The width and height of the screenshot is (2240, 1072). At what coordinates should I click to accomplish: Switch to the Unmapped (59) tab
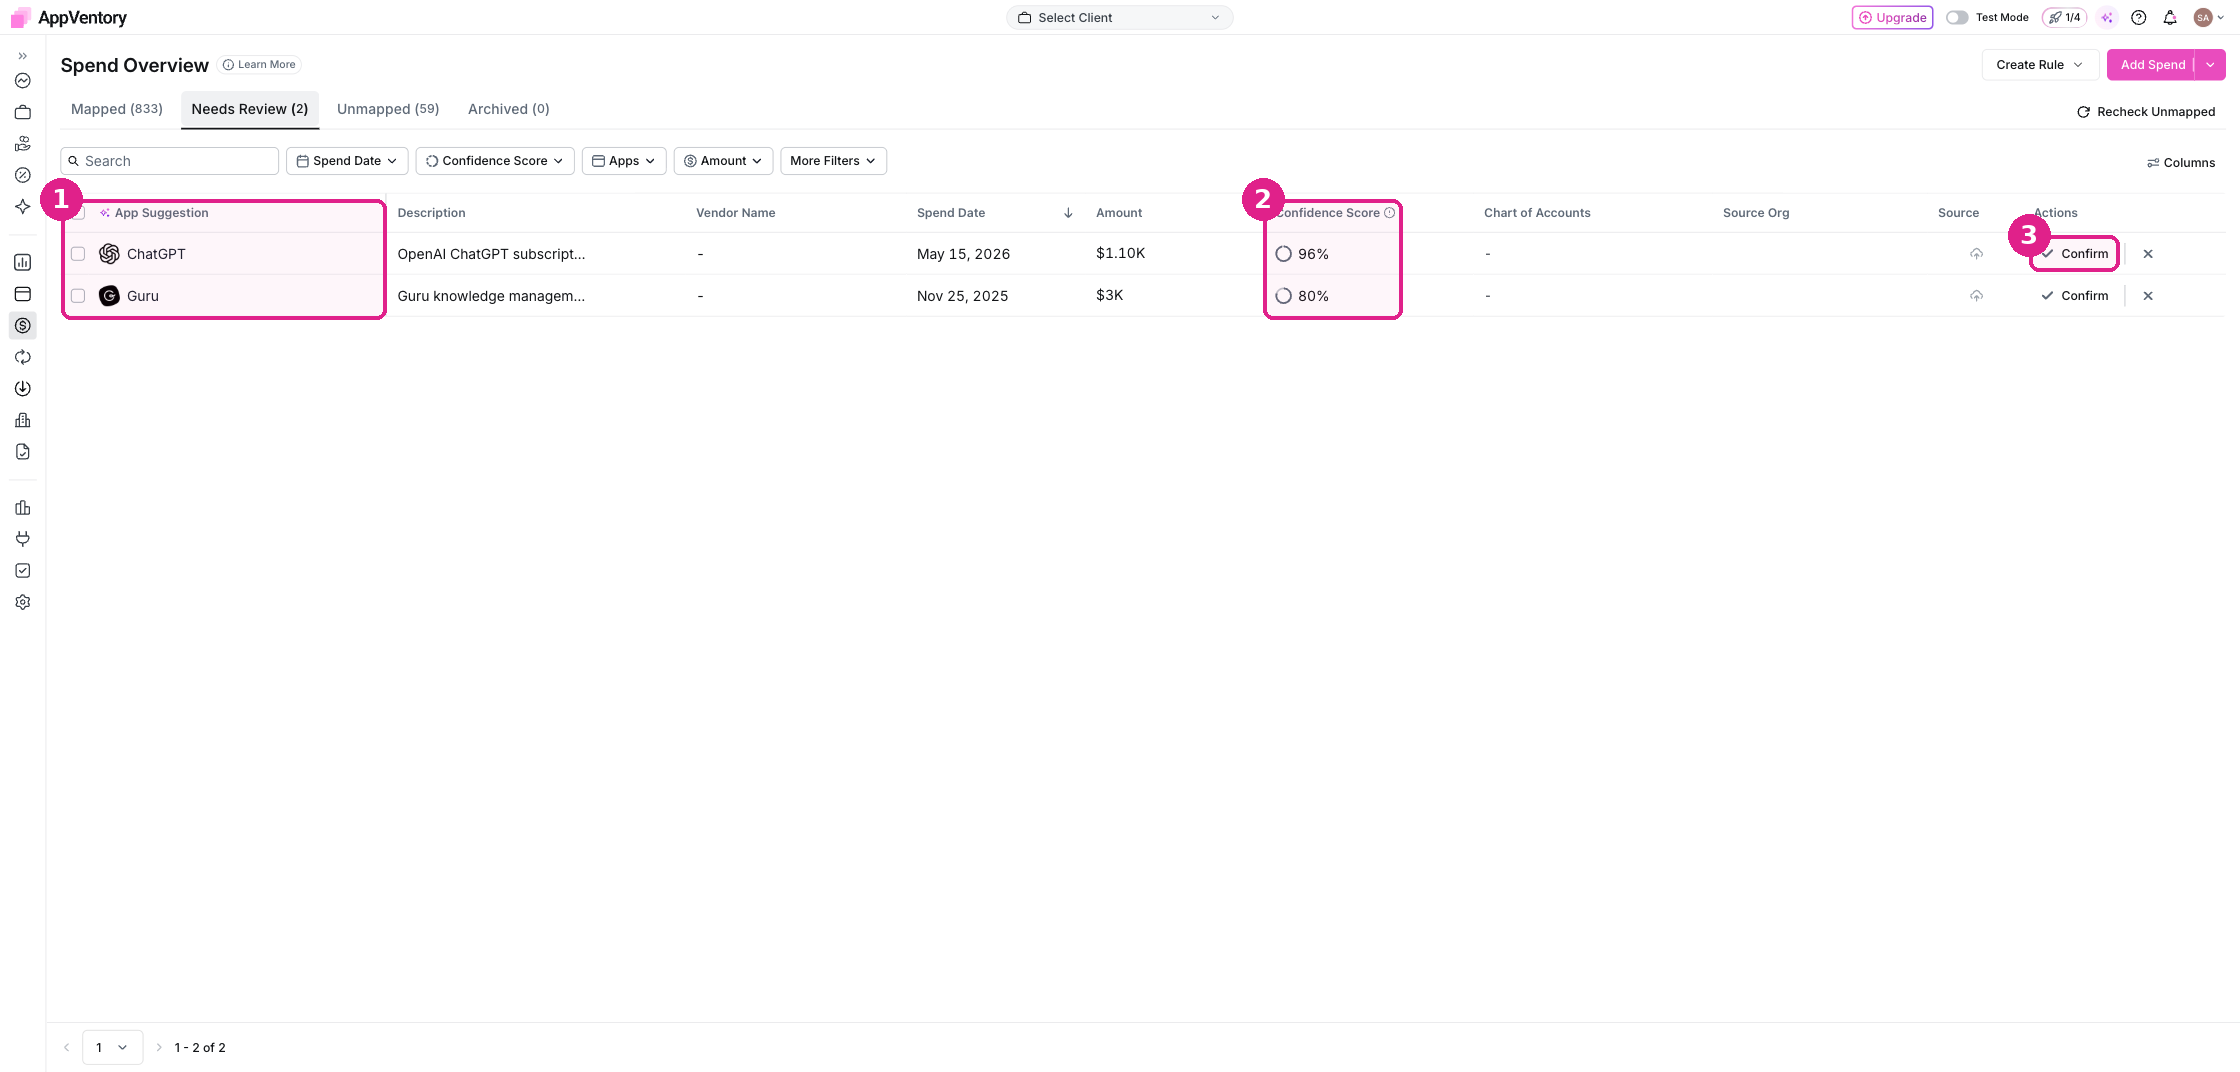click(388, 109)
